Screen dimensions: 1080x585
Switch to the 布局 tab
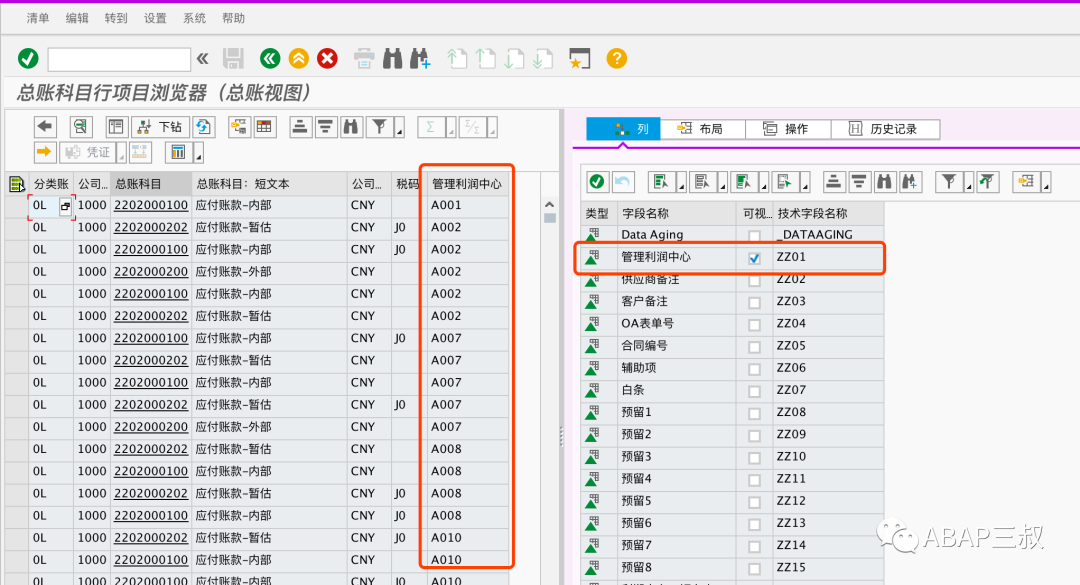[703, 129]
